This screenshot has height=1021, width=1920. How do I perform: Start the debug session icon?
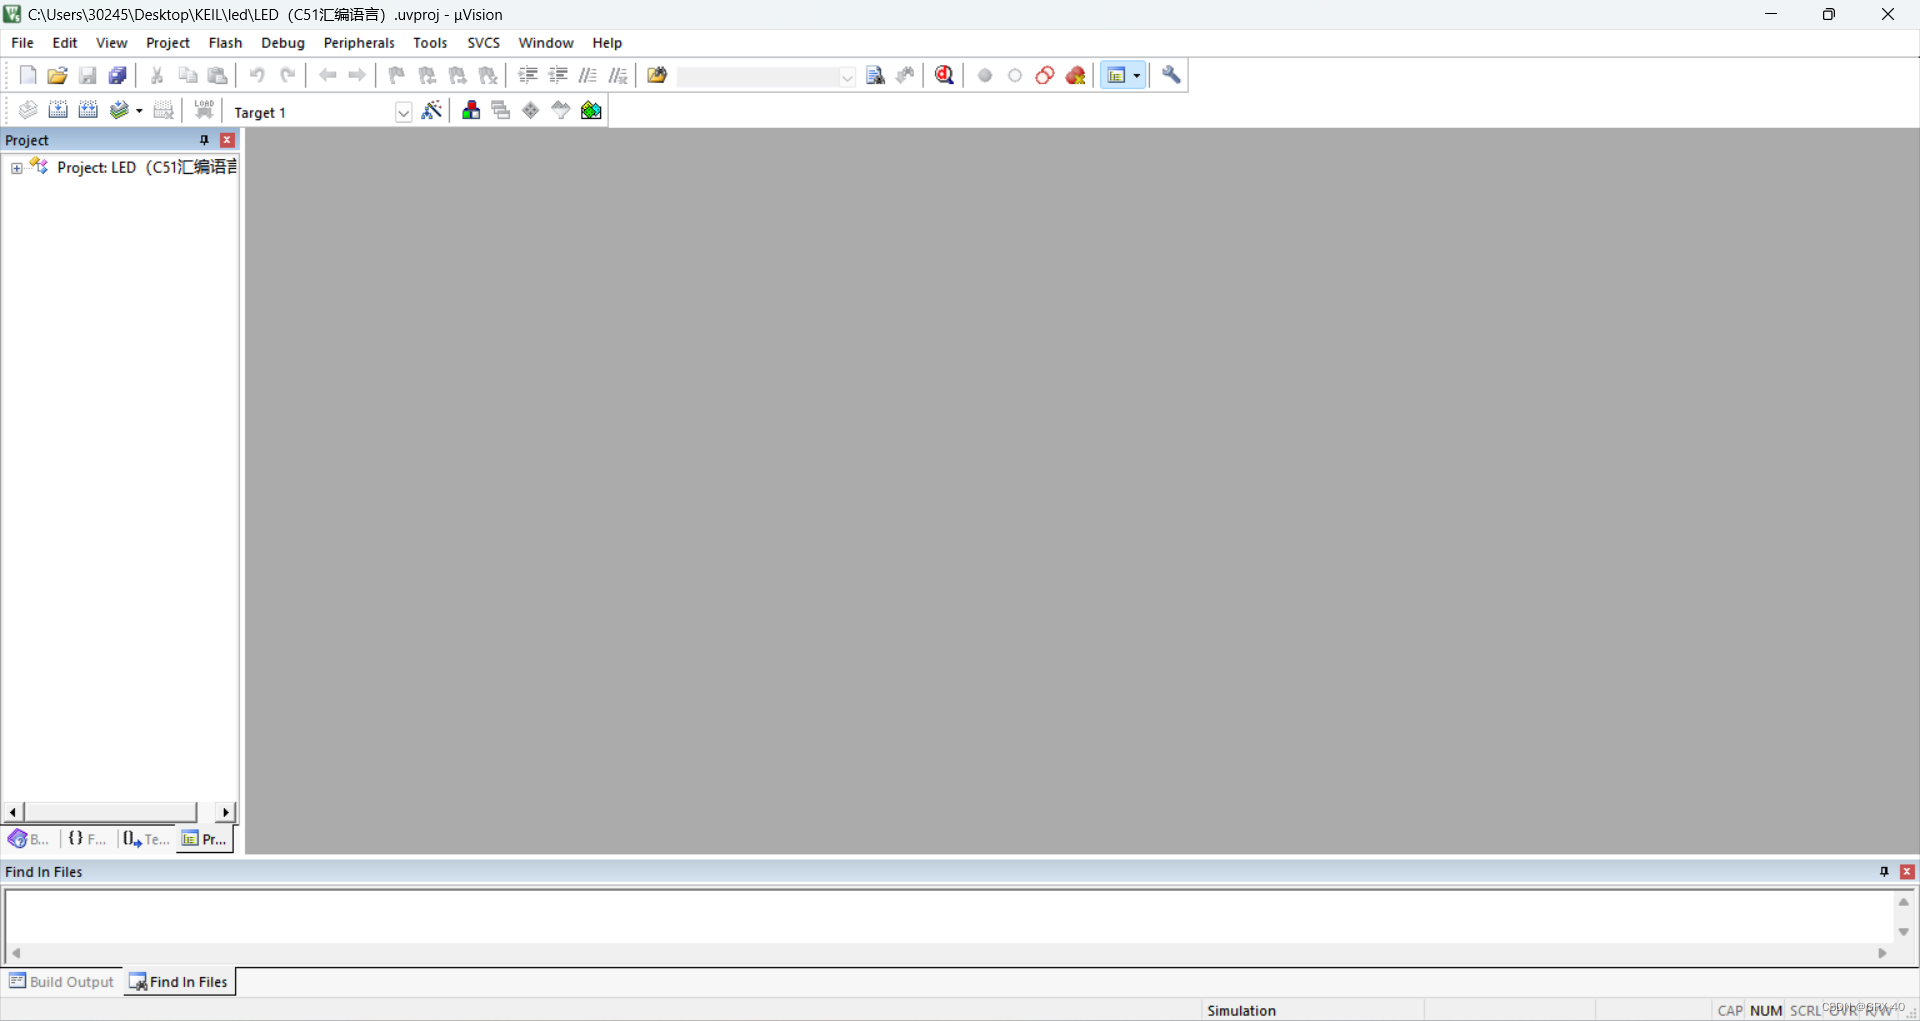point(945,75)
